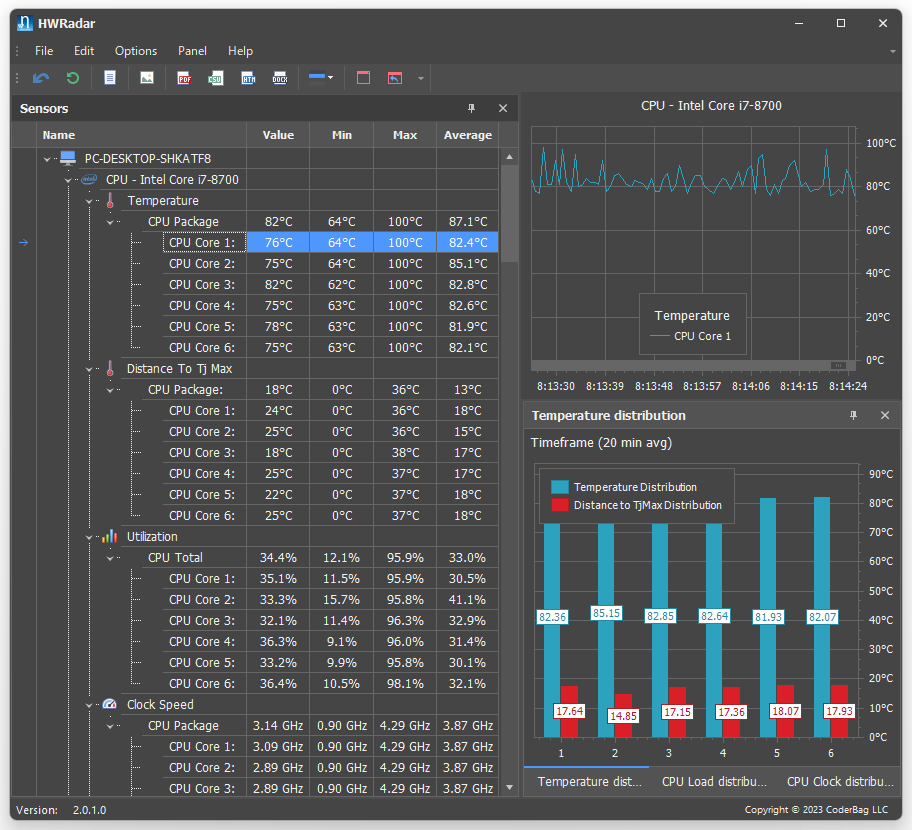Export sensor data as CSV

pyautogui.click(x=216, y=78)
